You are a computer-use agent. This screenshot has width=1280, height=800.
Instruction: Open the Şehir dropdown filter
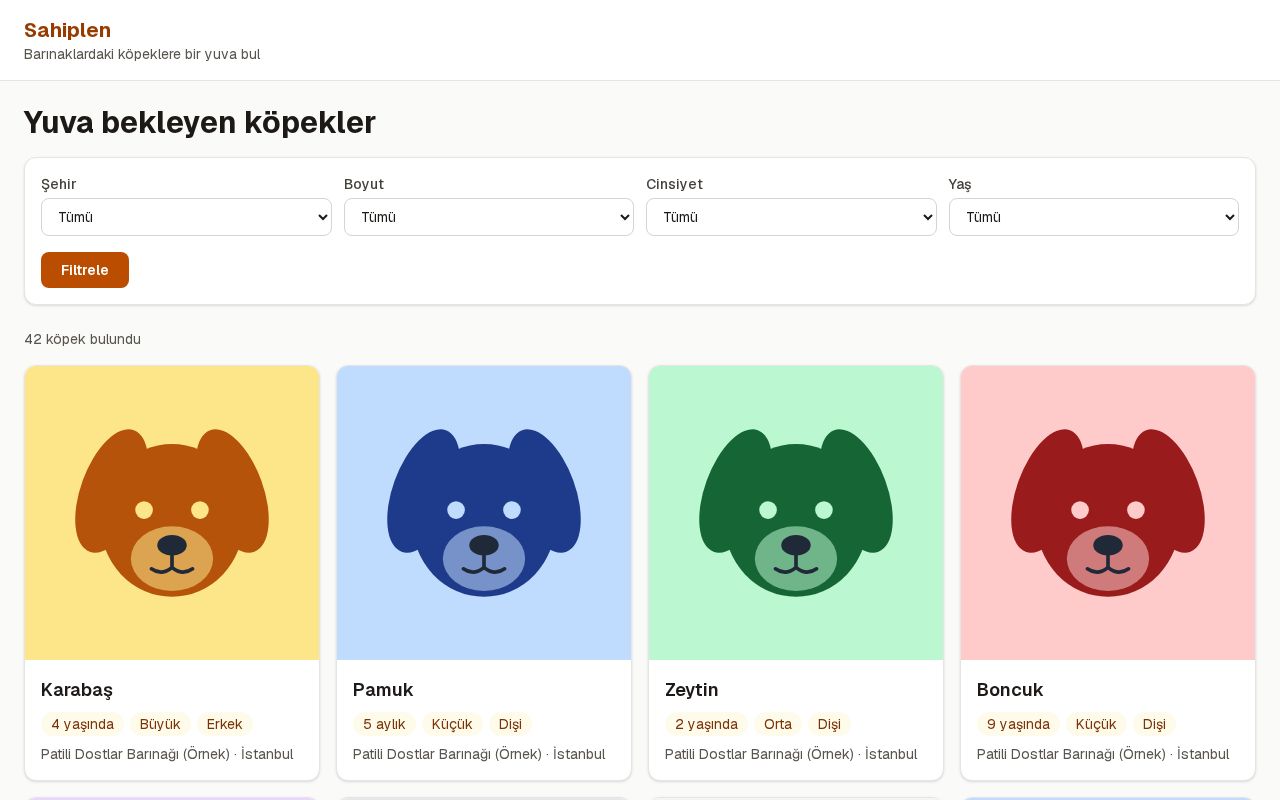tap(186, 217)
